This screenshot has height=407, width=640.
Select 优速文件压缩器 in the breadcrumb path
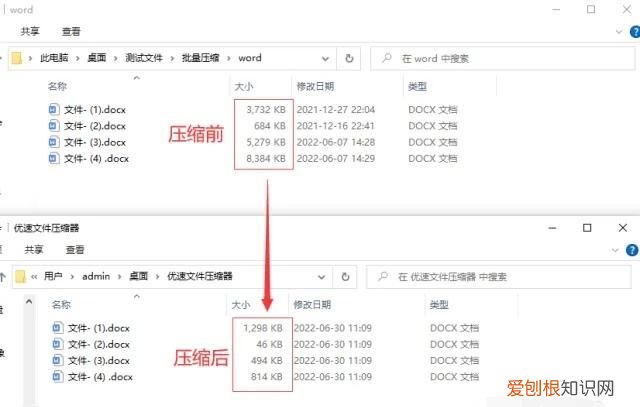(200, 276)
